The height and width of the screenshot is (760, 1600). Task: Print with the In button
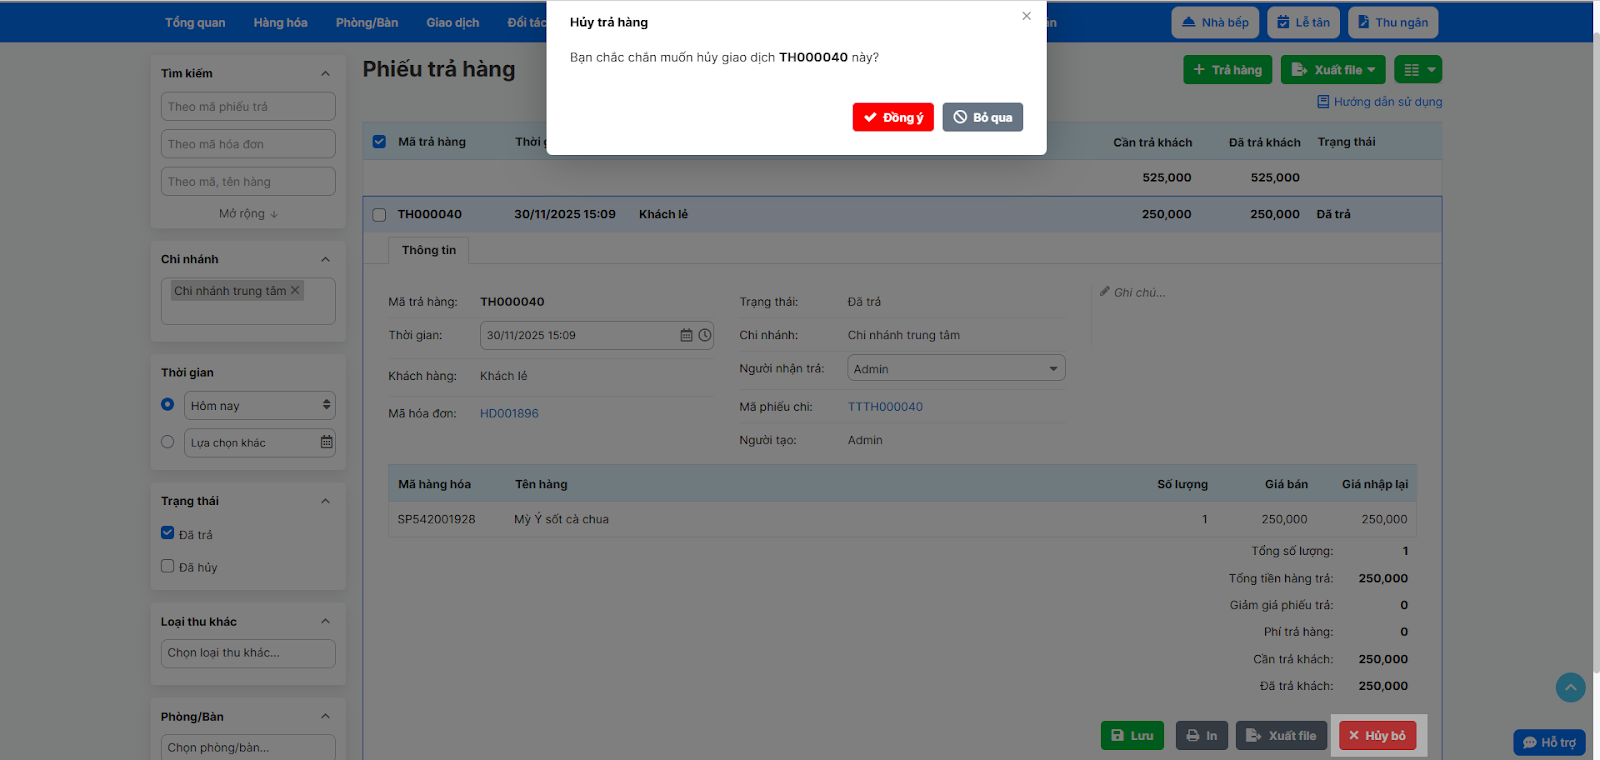tap(1202, 735)
